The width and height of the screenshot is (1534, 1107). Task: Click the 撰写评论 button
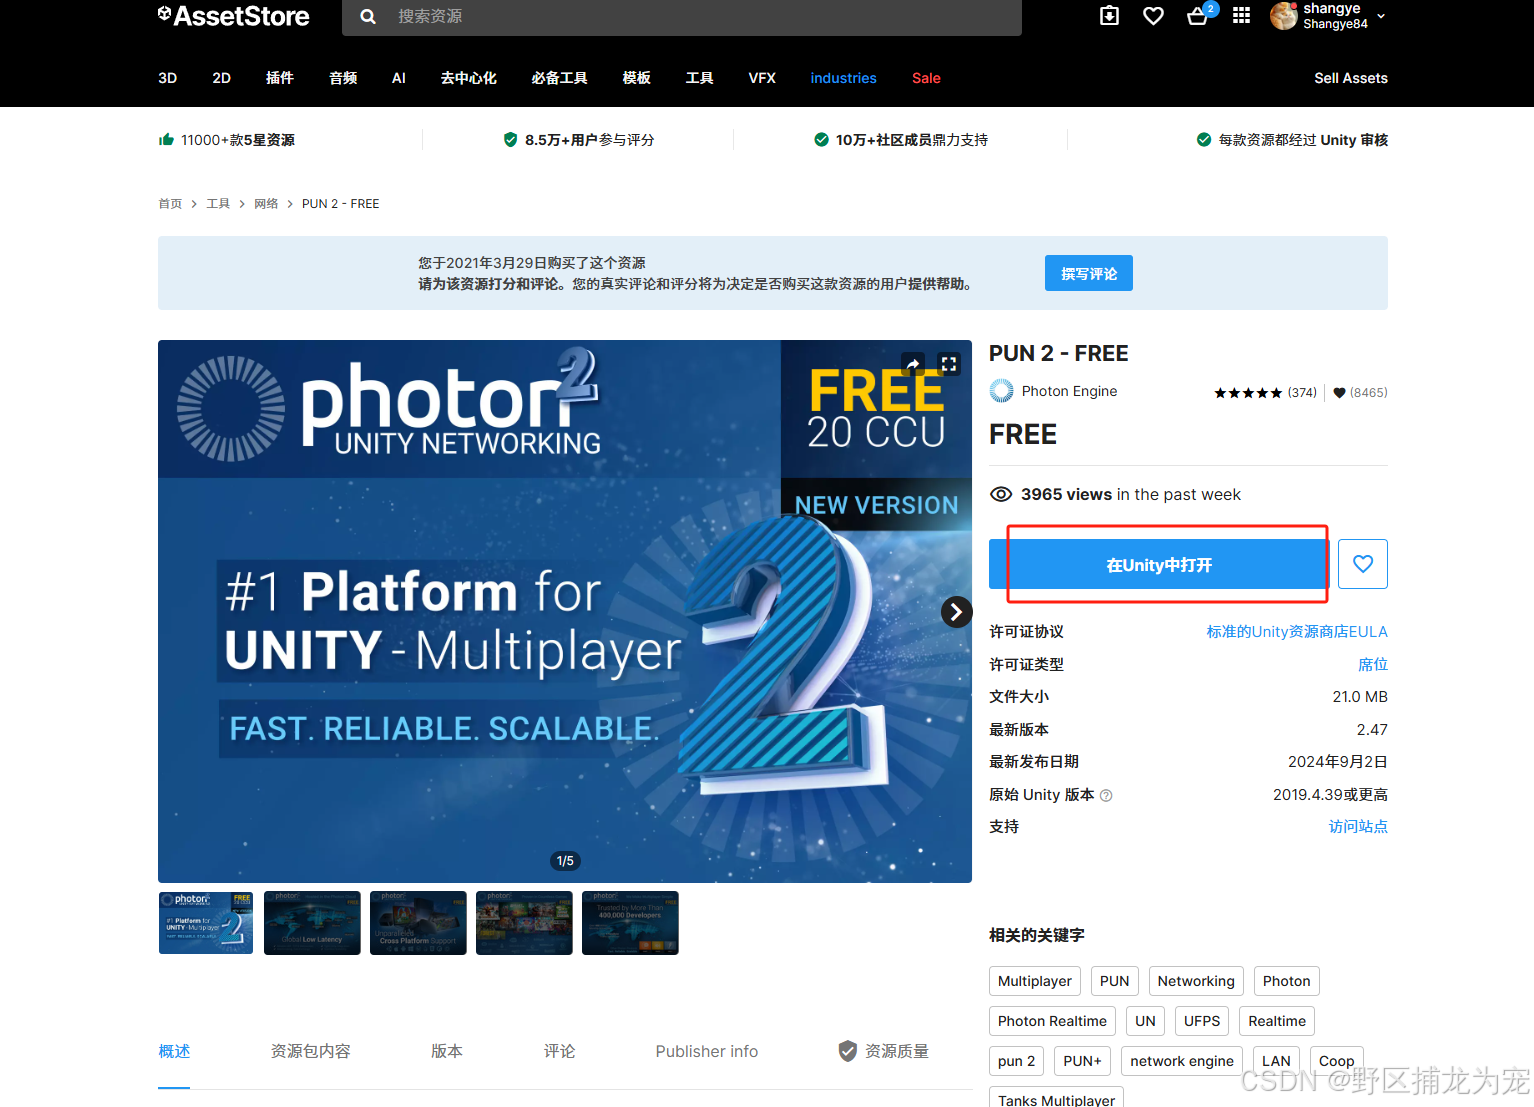(x=1088, y=272)
